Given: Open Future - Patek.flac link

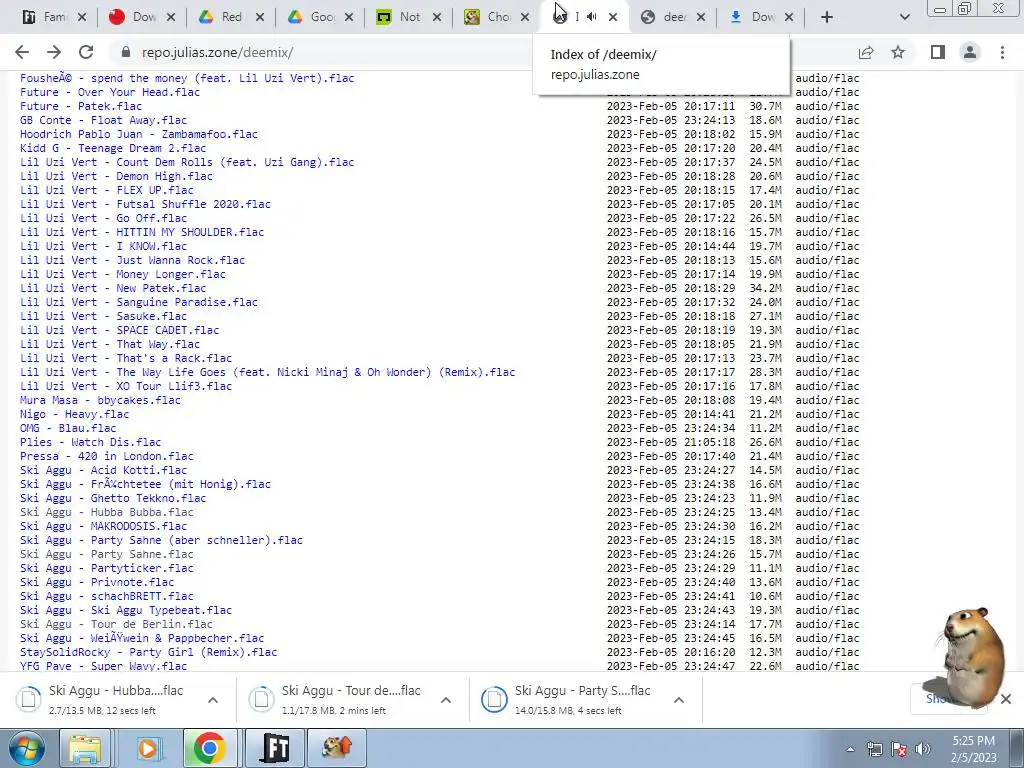Looking at the screenshot, I should tap(81, 106).
